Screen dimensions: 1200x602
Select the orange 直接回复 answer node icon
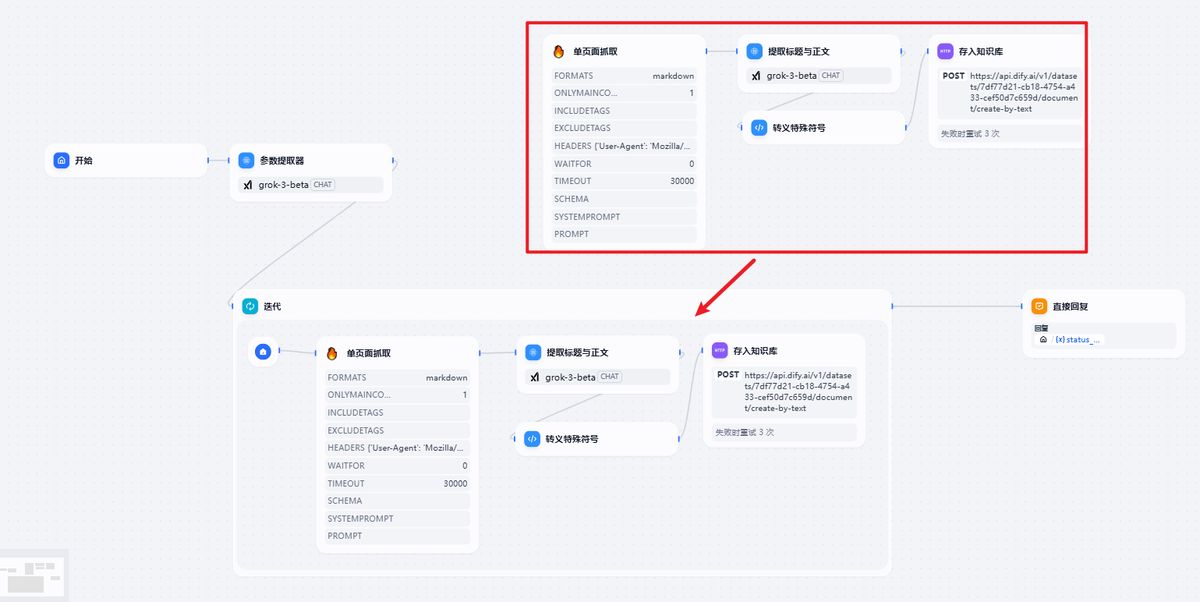pyautogui.click(x=1040, y=306)
